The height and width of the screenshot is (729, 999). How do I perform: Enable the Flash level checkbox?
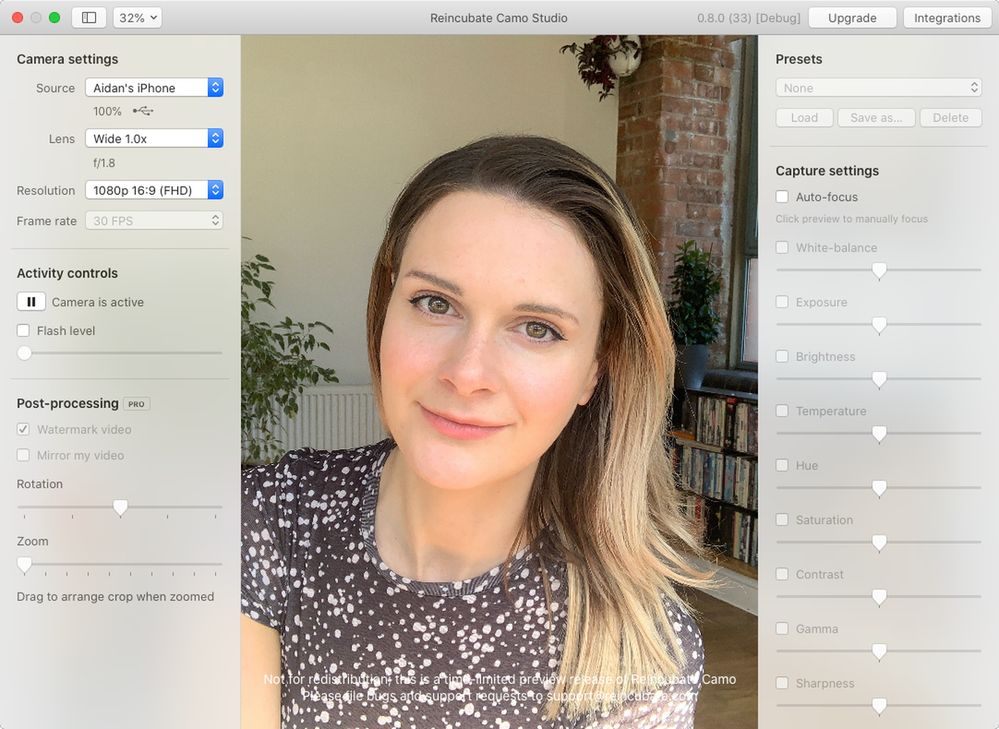click(24, 331)
